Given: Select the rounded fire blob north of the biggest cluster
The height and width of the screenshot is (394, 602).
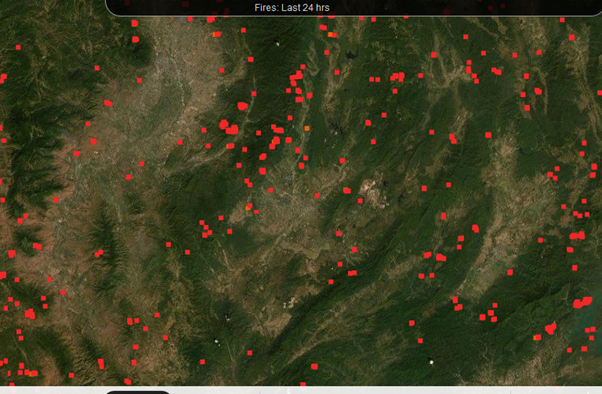Looking at the screenshot, I should pyautogui.click(x=243, y=106).
